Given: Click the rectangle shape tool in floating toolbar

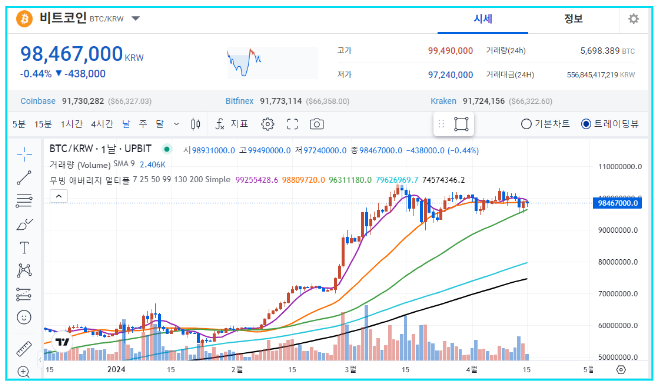Looking at the screenshot, I should click(x=461, y=124).
